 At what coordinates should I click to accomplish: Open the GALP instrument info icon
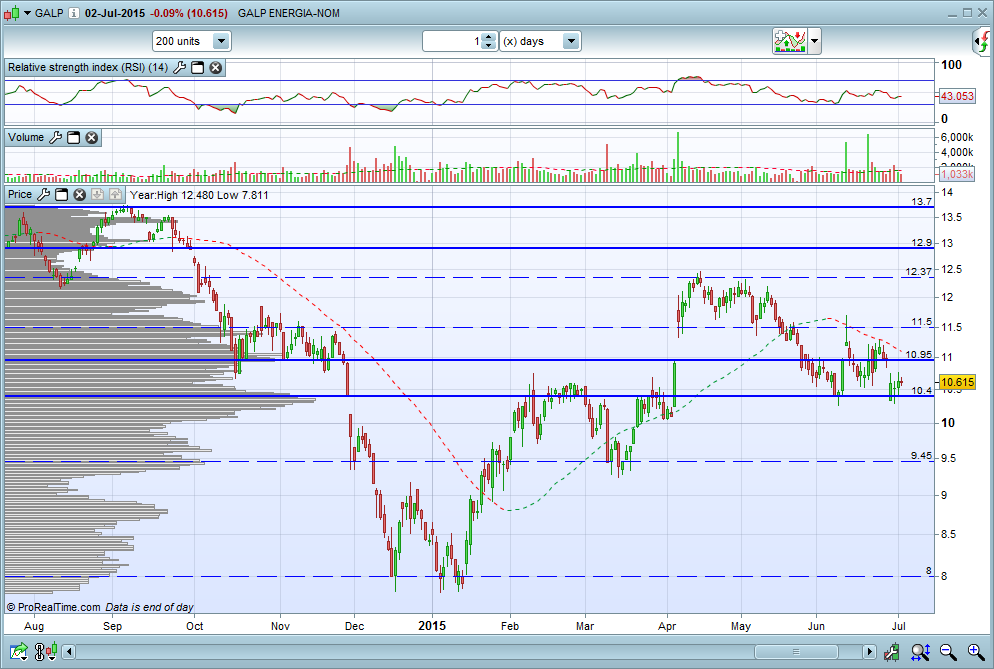coord(74,13)
